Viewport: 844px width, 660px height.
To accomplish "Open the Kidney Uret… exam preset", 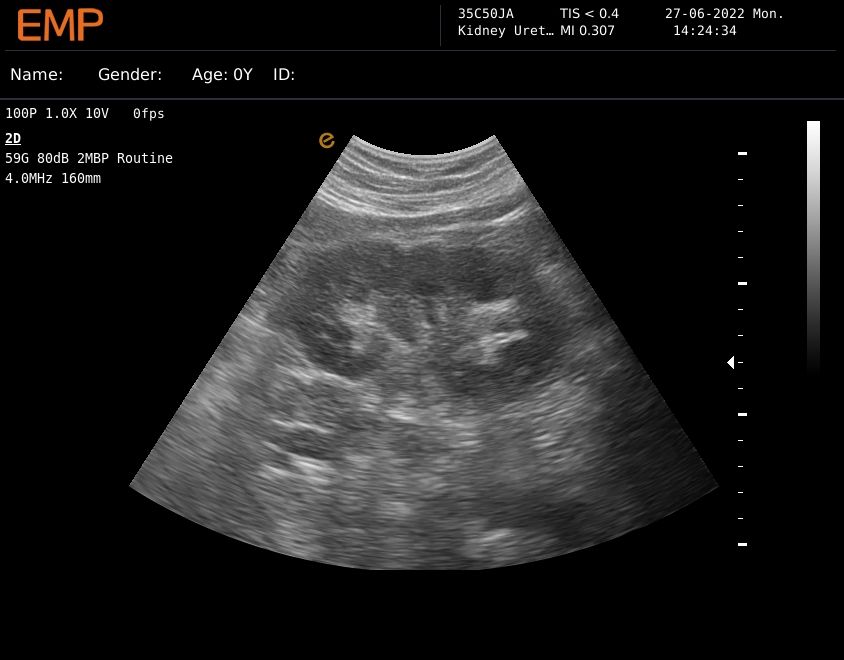I will (505, 31).
